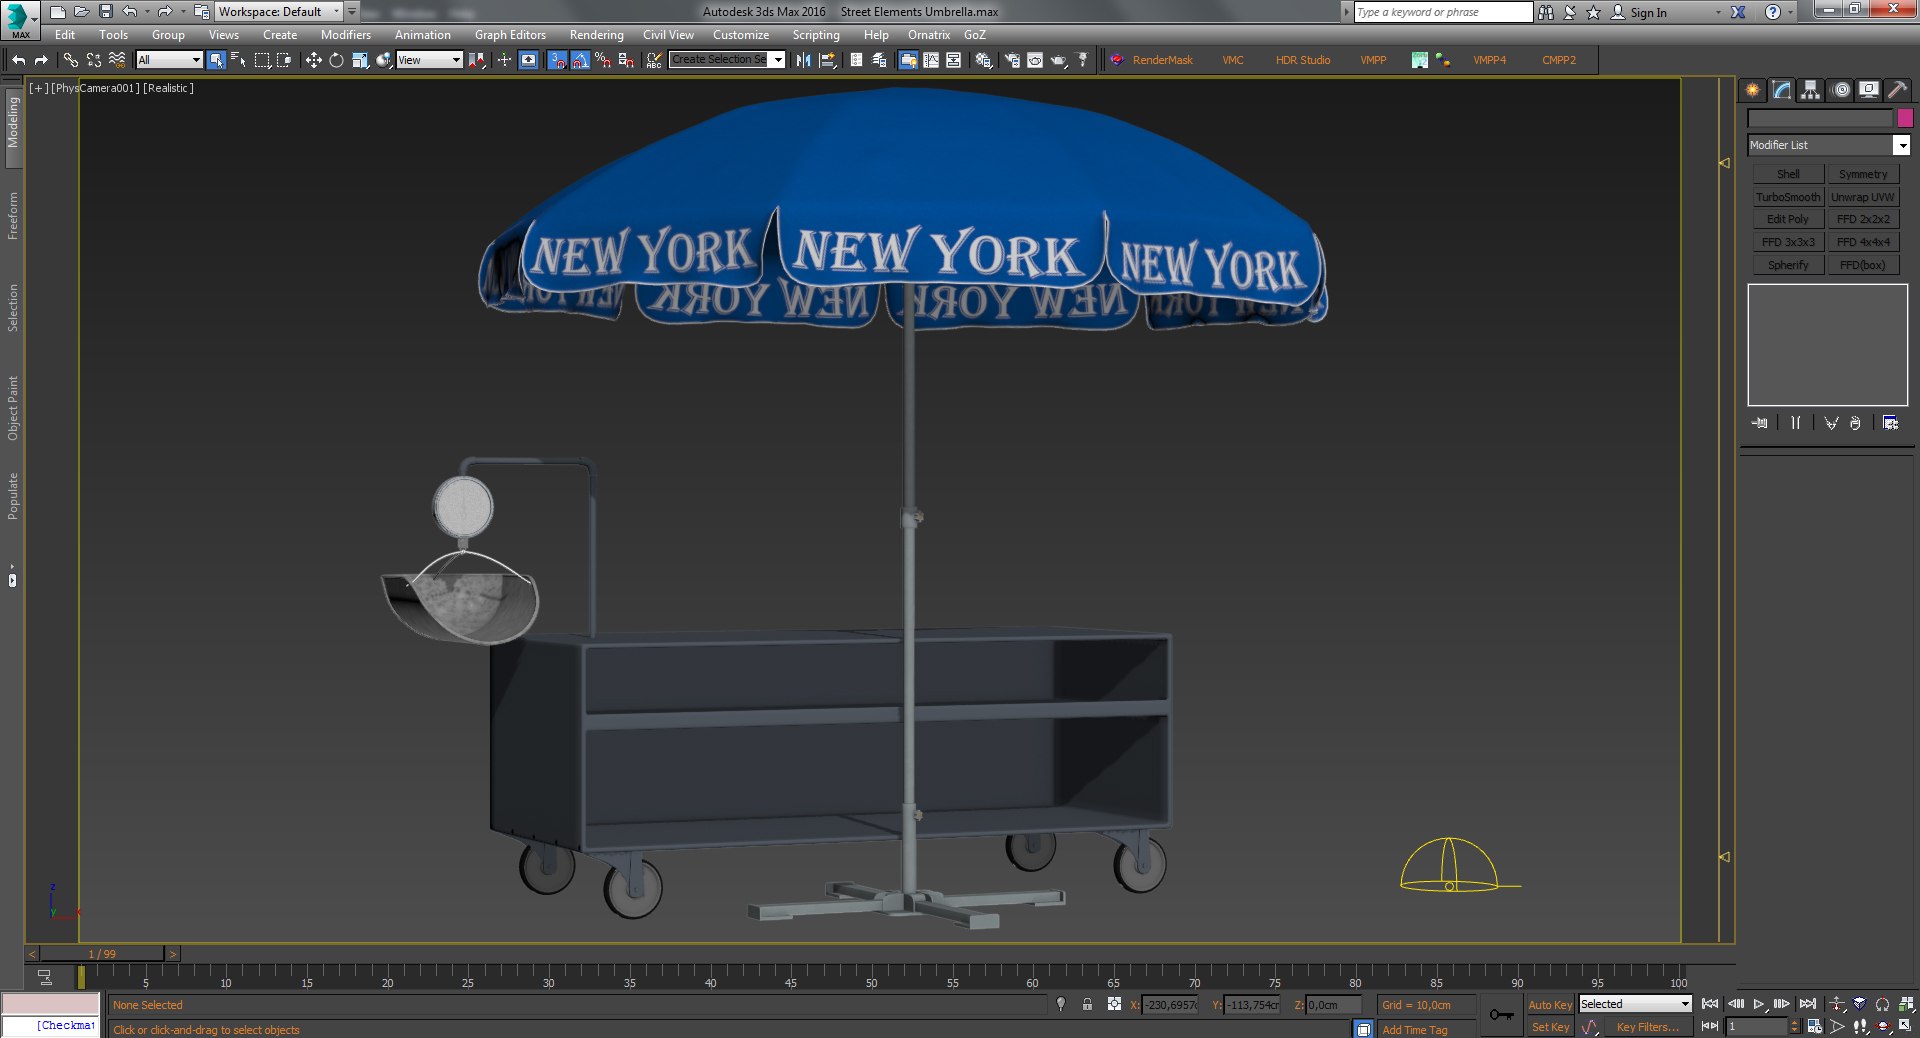Choose the Rectangular Selection Region tool
The image size is (1920, 1038).
(x=262, y=60)
